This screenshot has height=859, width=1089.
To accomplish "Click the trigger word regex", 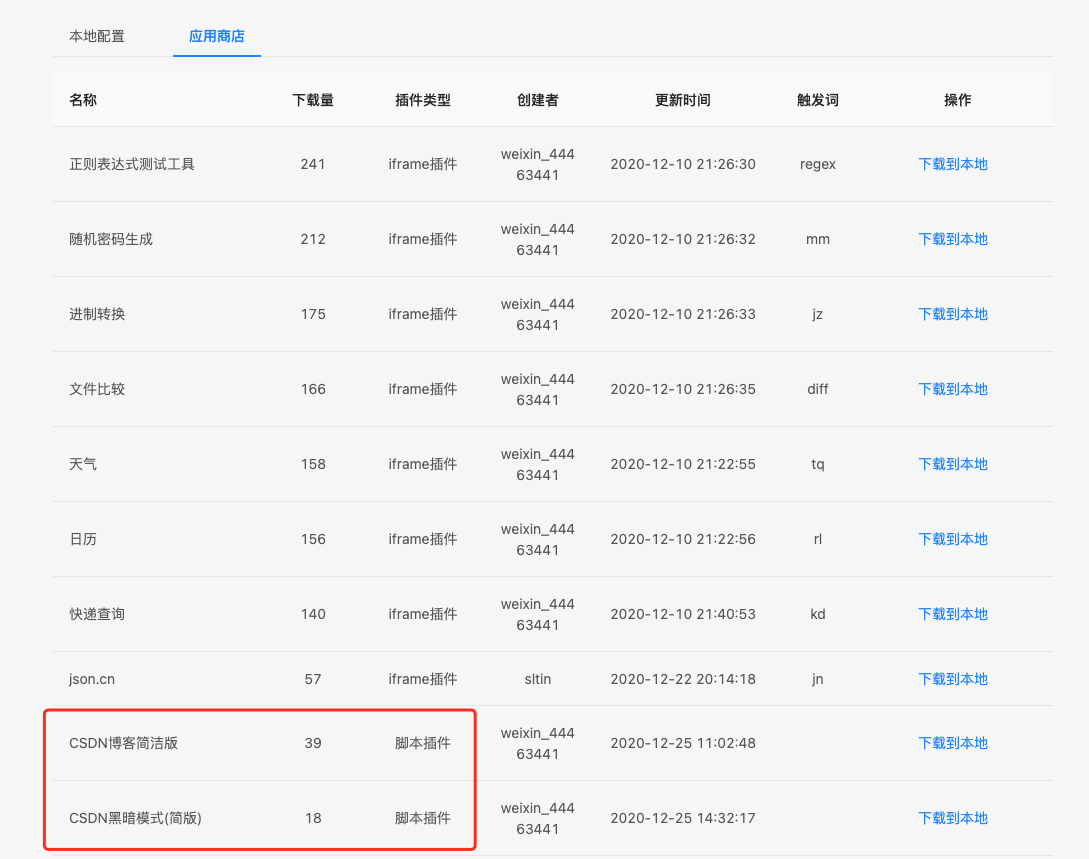I will [x=817, y=165].
